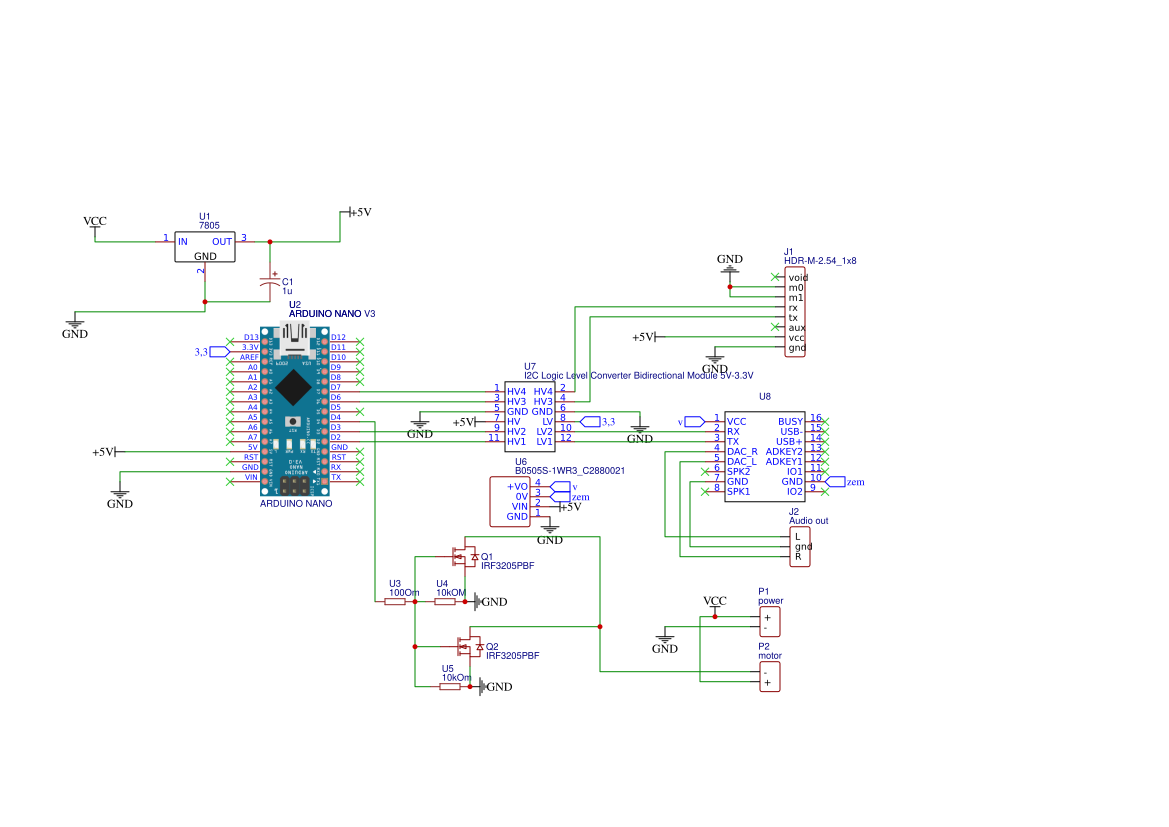Click the Arduino Nano V3 board symbol
Image resolution: width=1169 pixels, height=827 pixels.
coord(294,410)
